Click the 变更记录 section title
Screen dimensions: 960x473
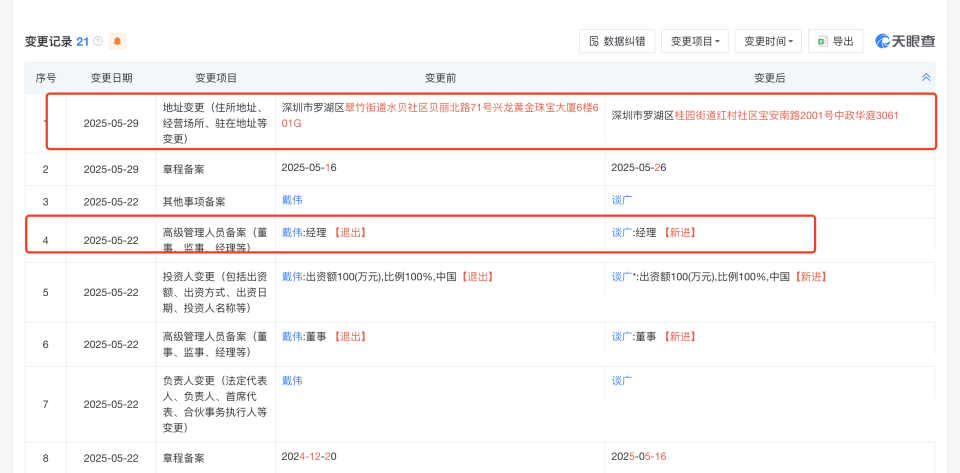tap(48, 42)
